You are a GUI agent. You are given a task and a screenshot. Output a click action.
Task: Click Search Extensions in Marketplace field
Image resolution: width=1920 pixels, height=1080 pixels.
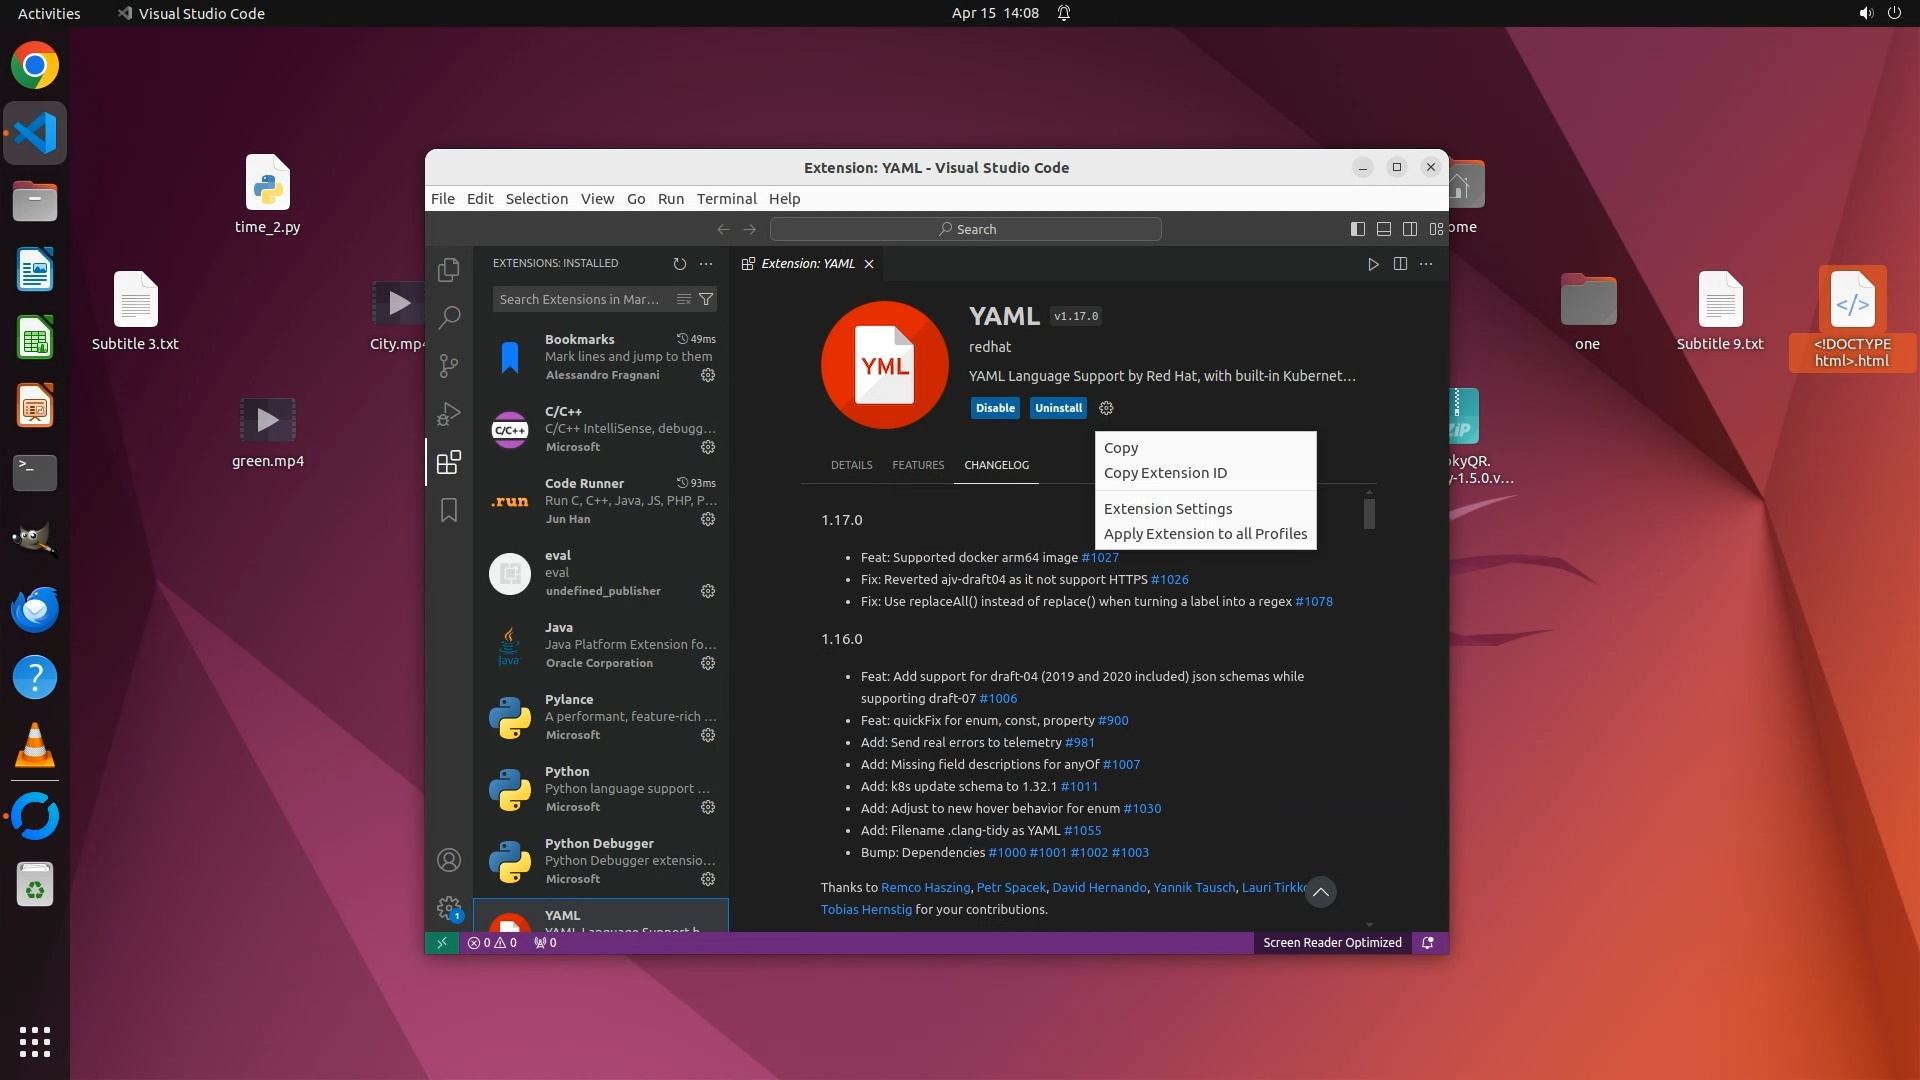(580, 299)
